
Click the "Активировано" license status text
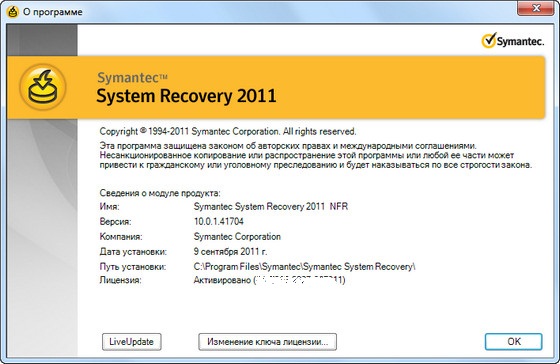[x=222, y=280]
